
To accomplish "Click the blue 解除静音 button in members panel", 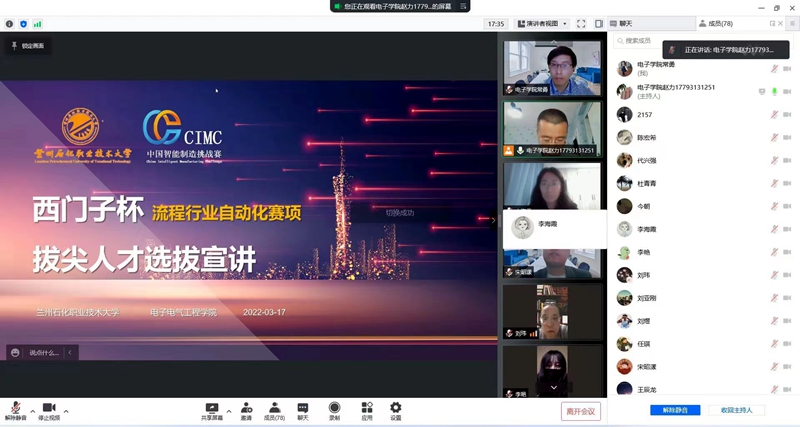I will pyautogui.click(x=675, y=410).
